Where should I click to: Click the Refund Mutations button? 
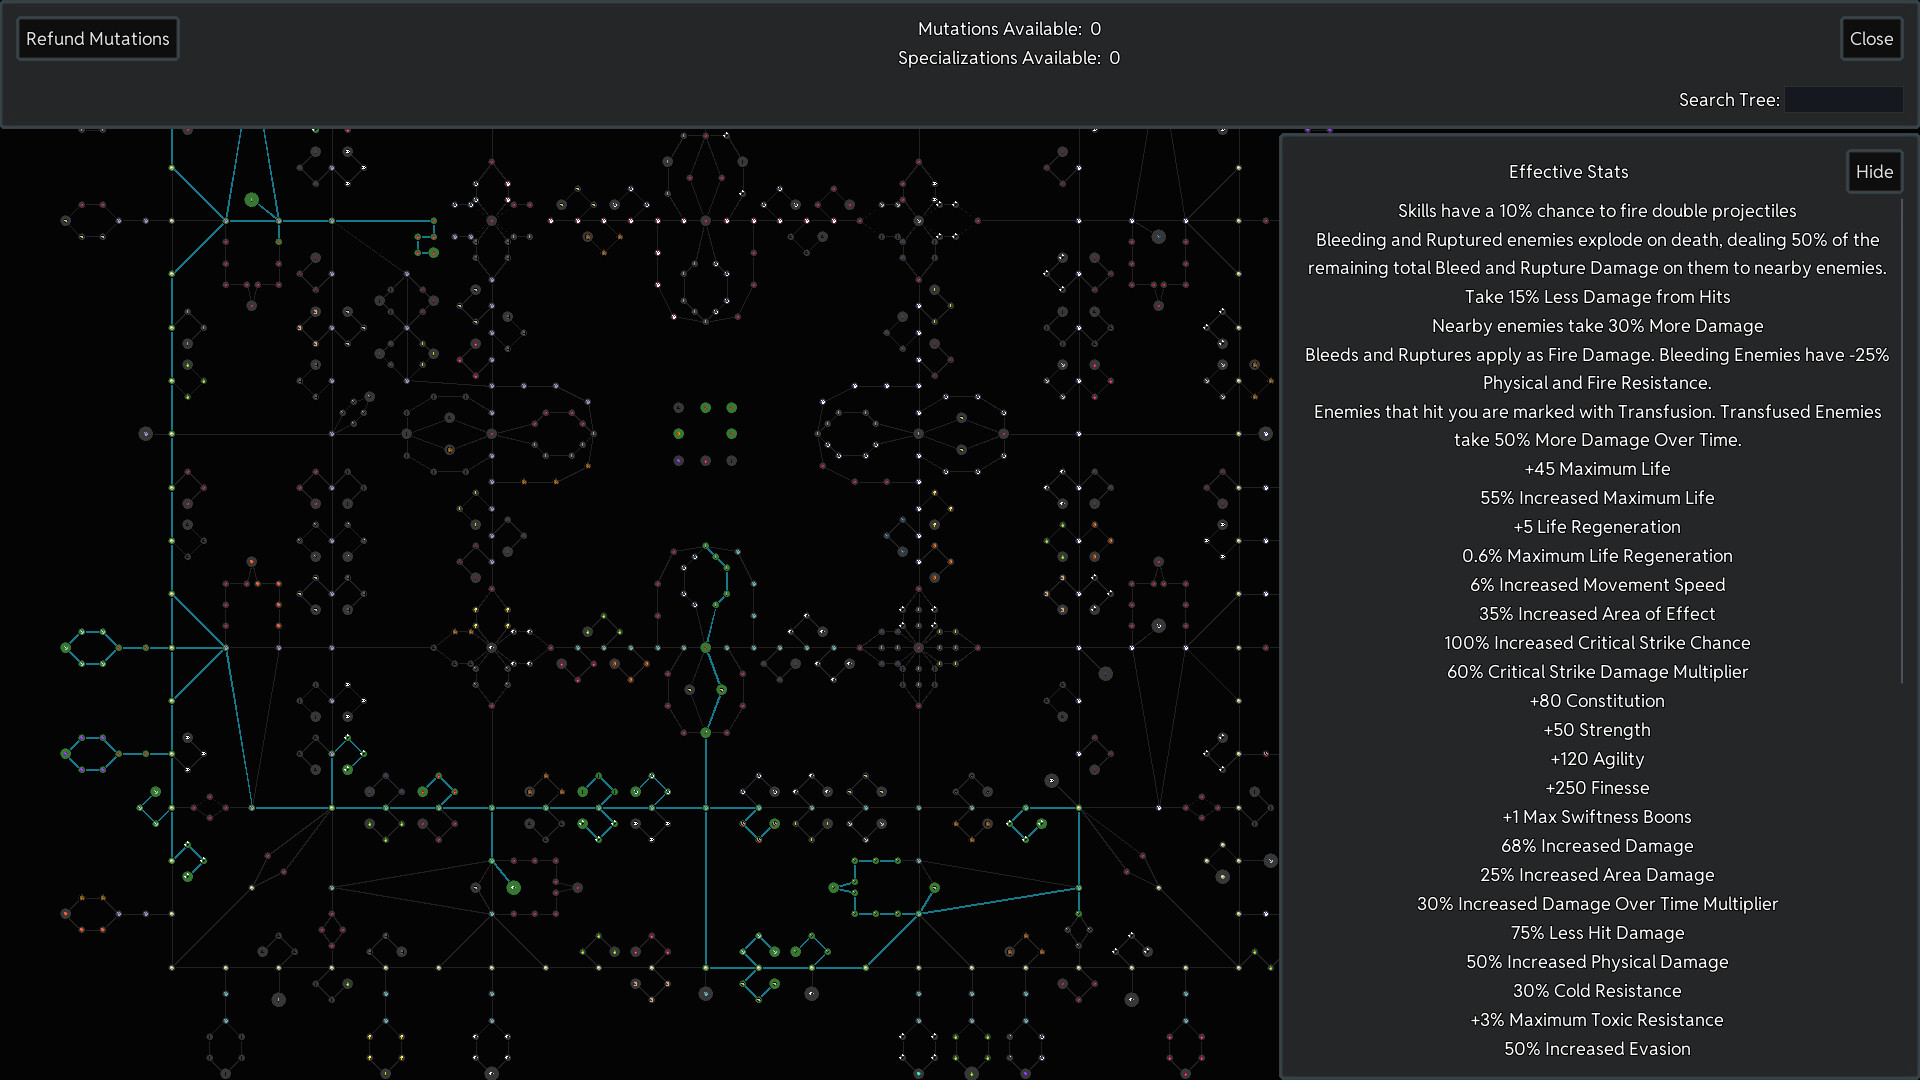point(97,38)
